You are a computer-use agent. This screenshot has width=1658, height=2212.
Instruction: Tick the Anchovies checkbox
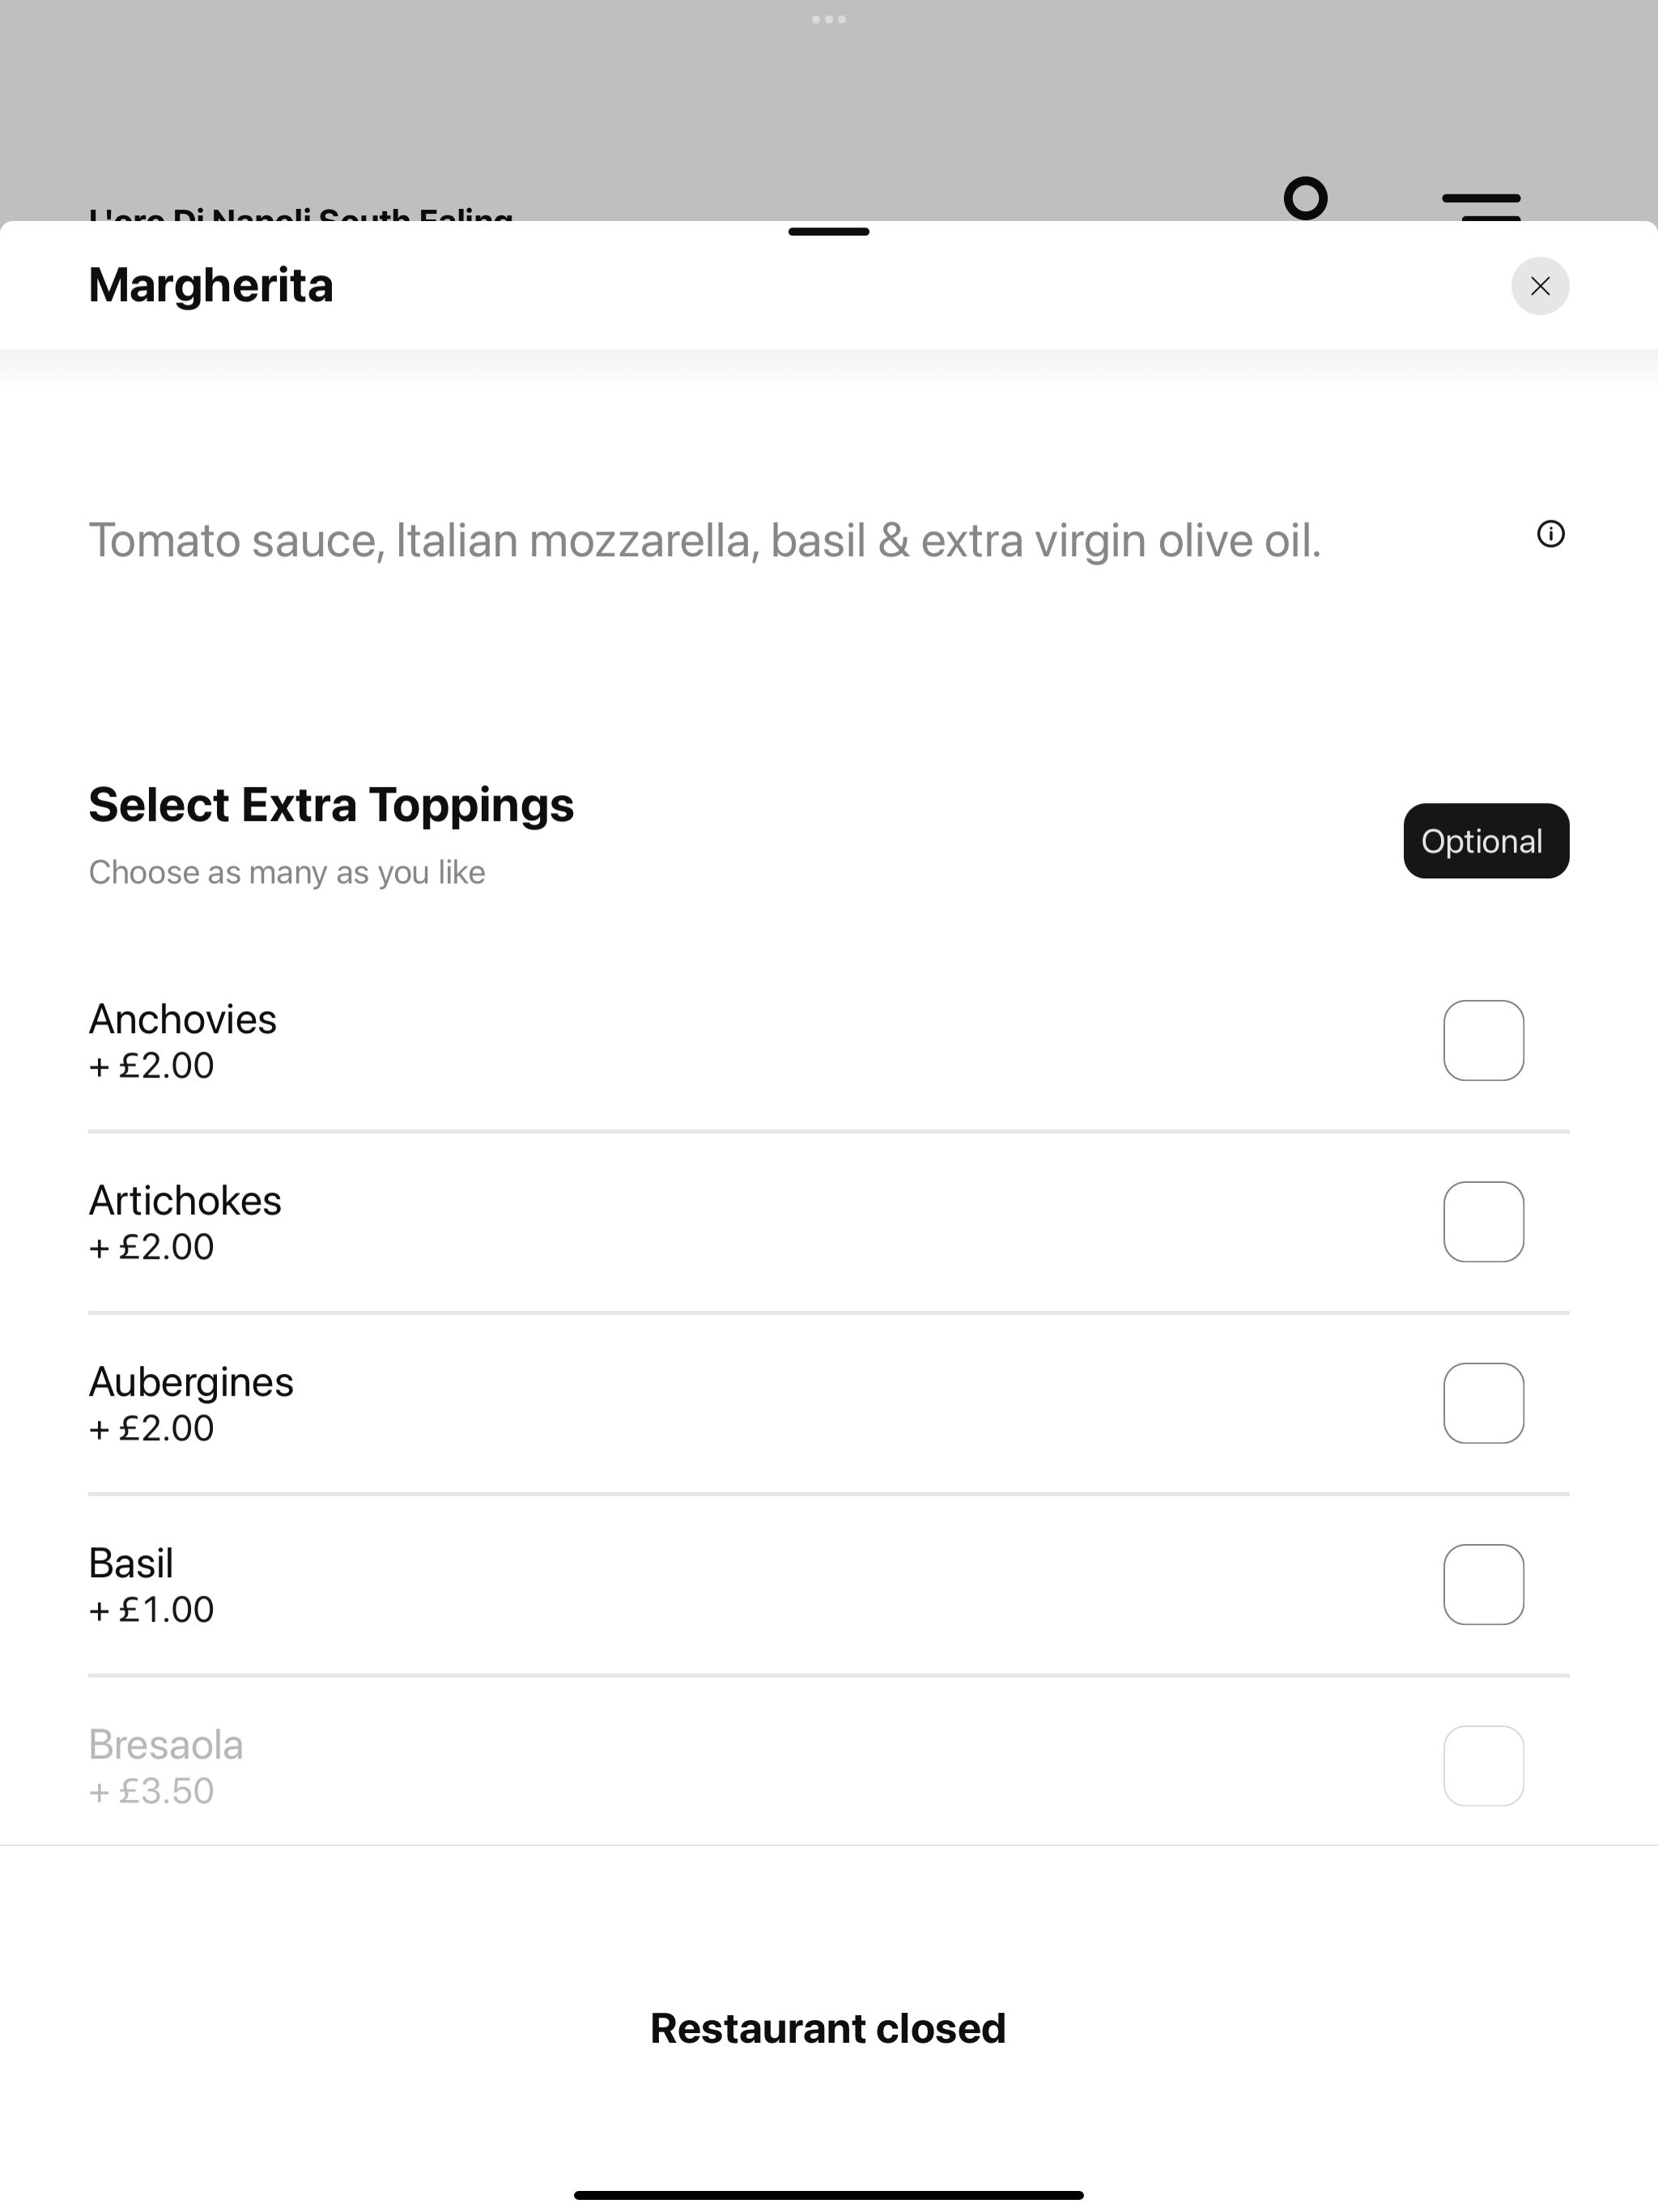[1483, 1040]
